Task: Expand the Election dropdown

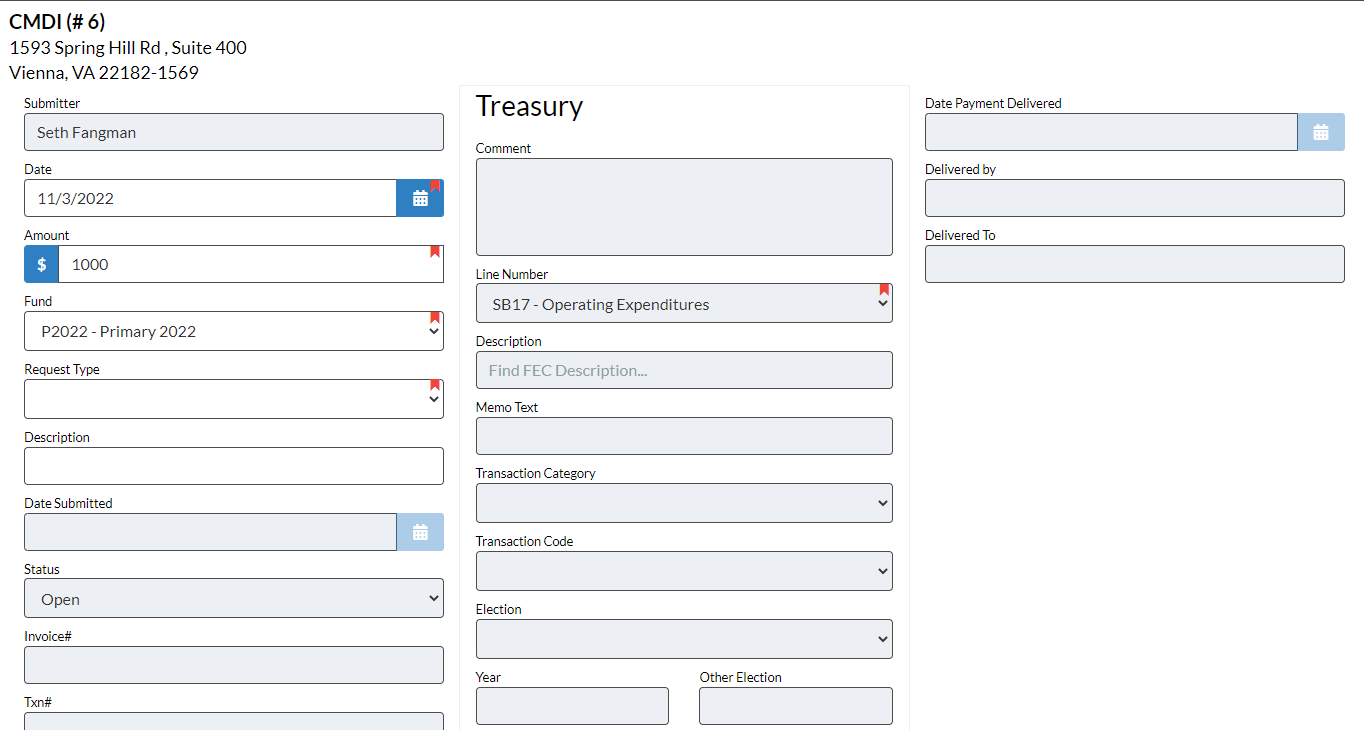Action: coord(684,639)
